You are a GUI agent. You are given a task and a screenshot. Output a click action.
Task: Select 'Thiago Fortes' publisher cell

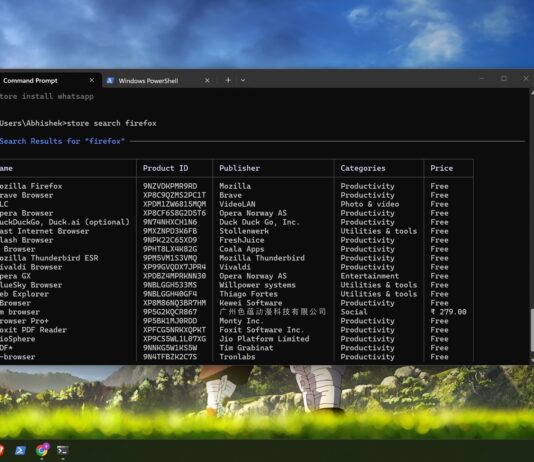tap(248, 294)
